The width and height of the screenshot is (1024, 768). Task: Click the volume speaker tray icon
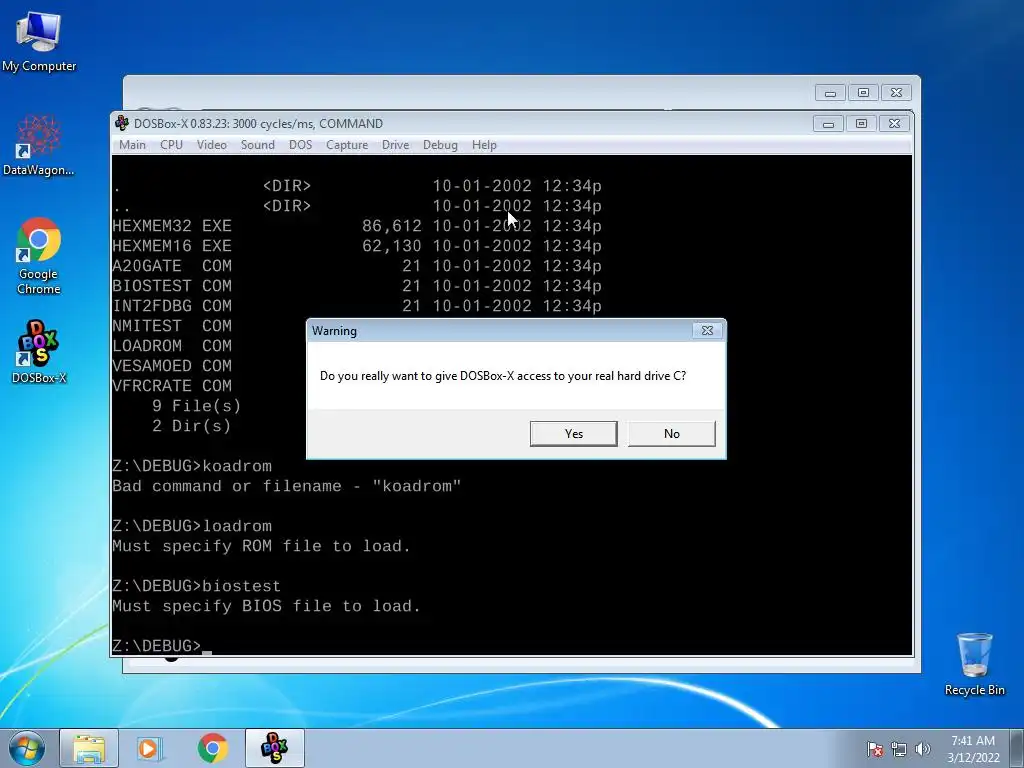point(922,749)
